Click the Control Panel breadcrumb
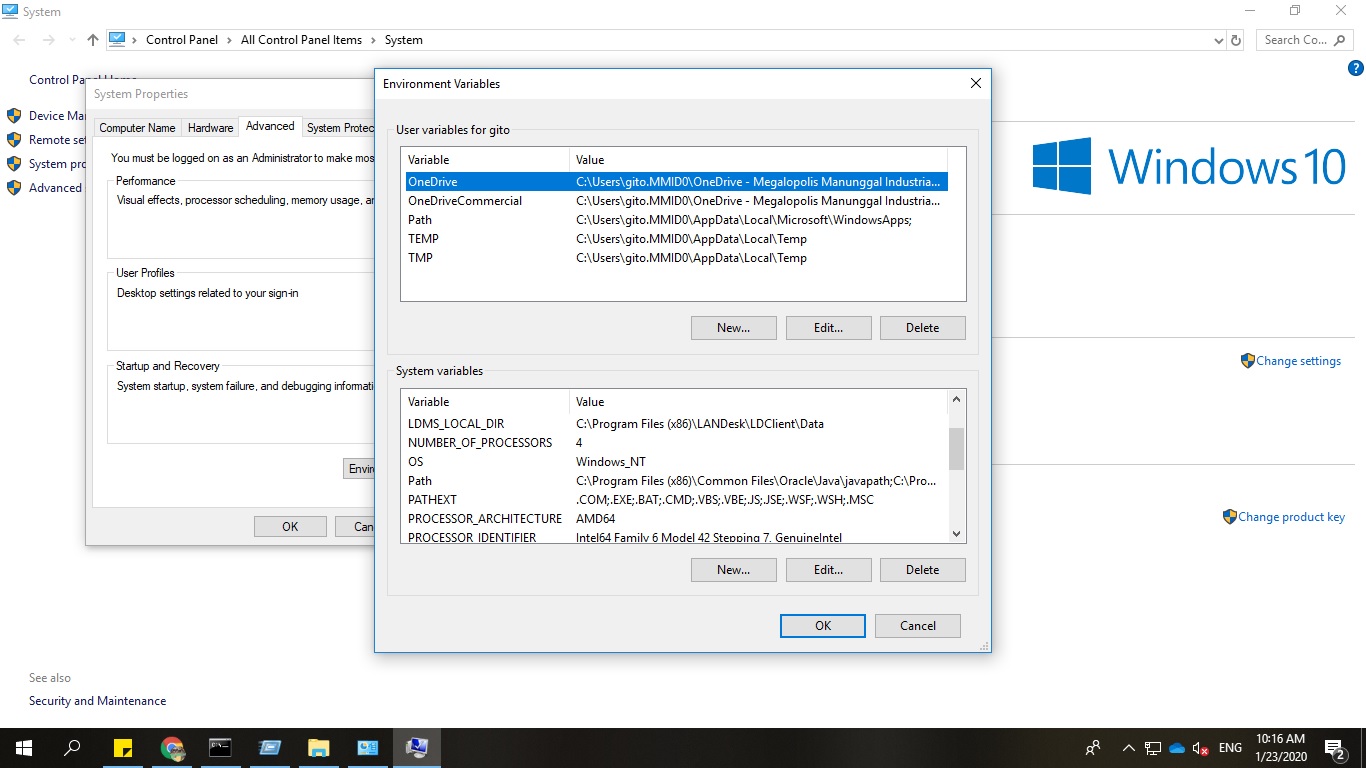 [182, 40]
